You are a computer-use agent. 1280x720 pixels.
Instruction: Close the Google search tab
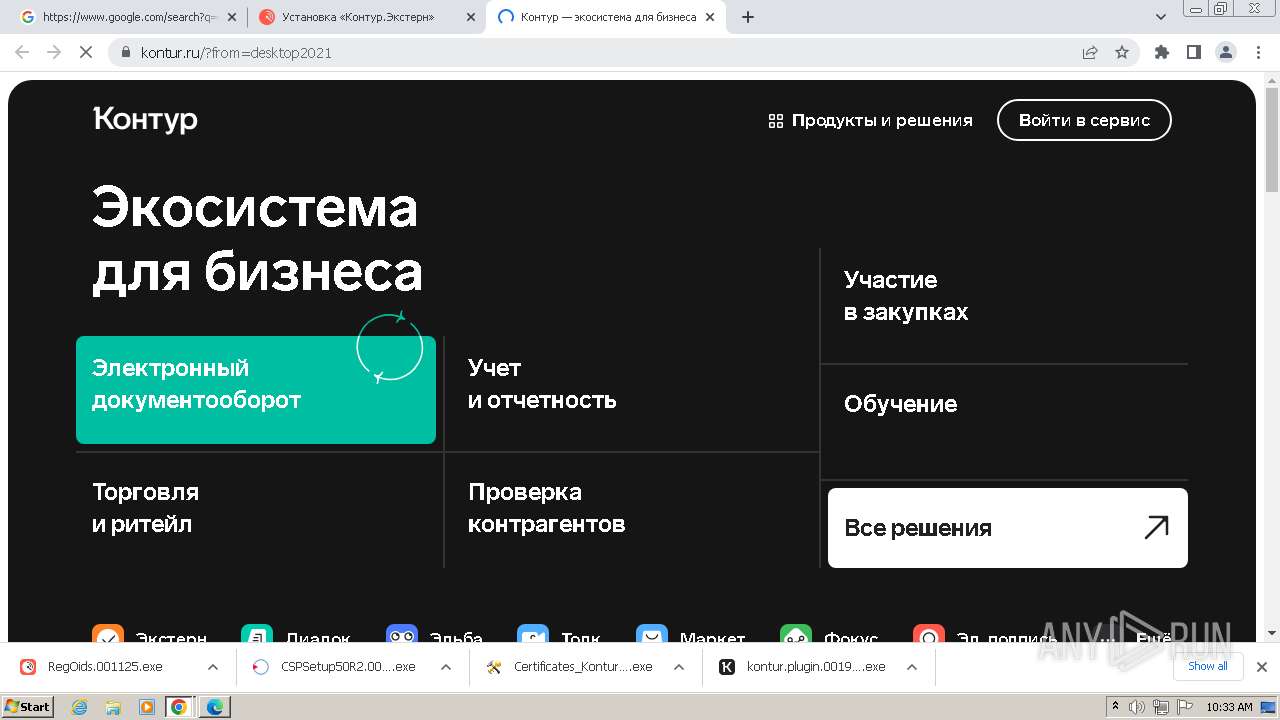[233, 17]
